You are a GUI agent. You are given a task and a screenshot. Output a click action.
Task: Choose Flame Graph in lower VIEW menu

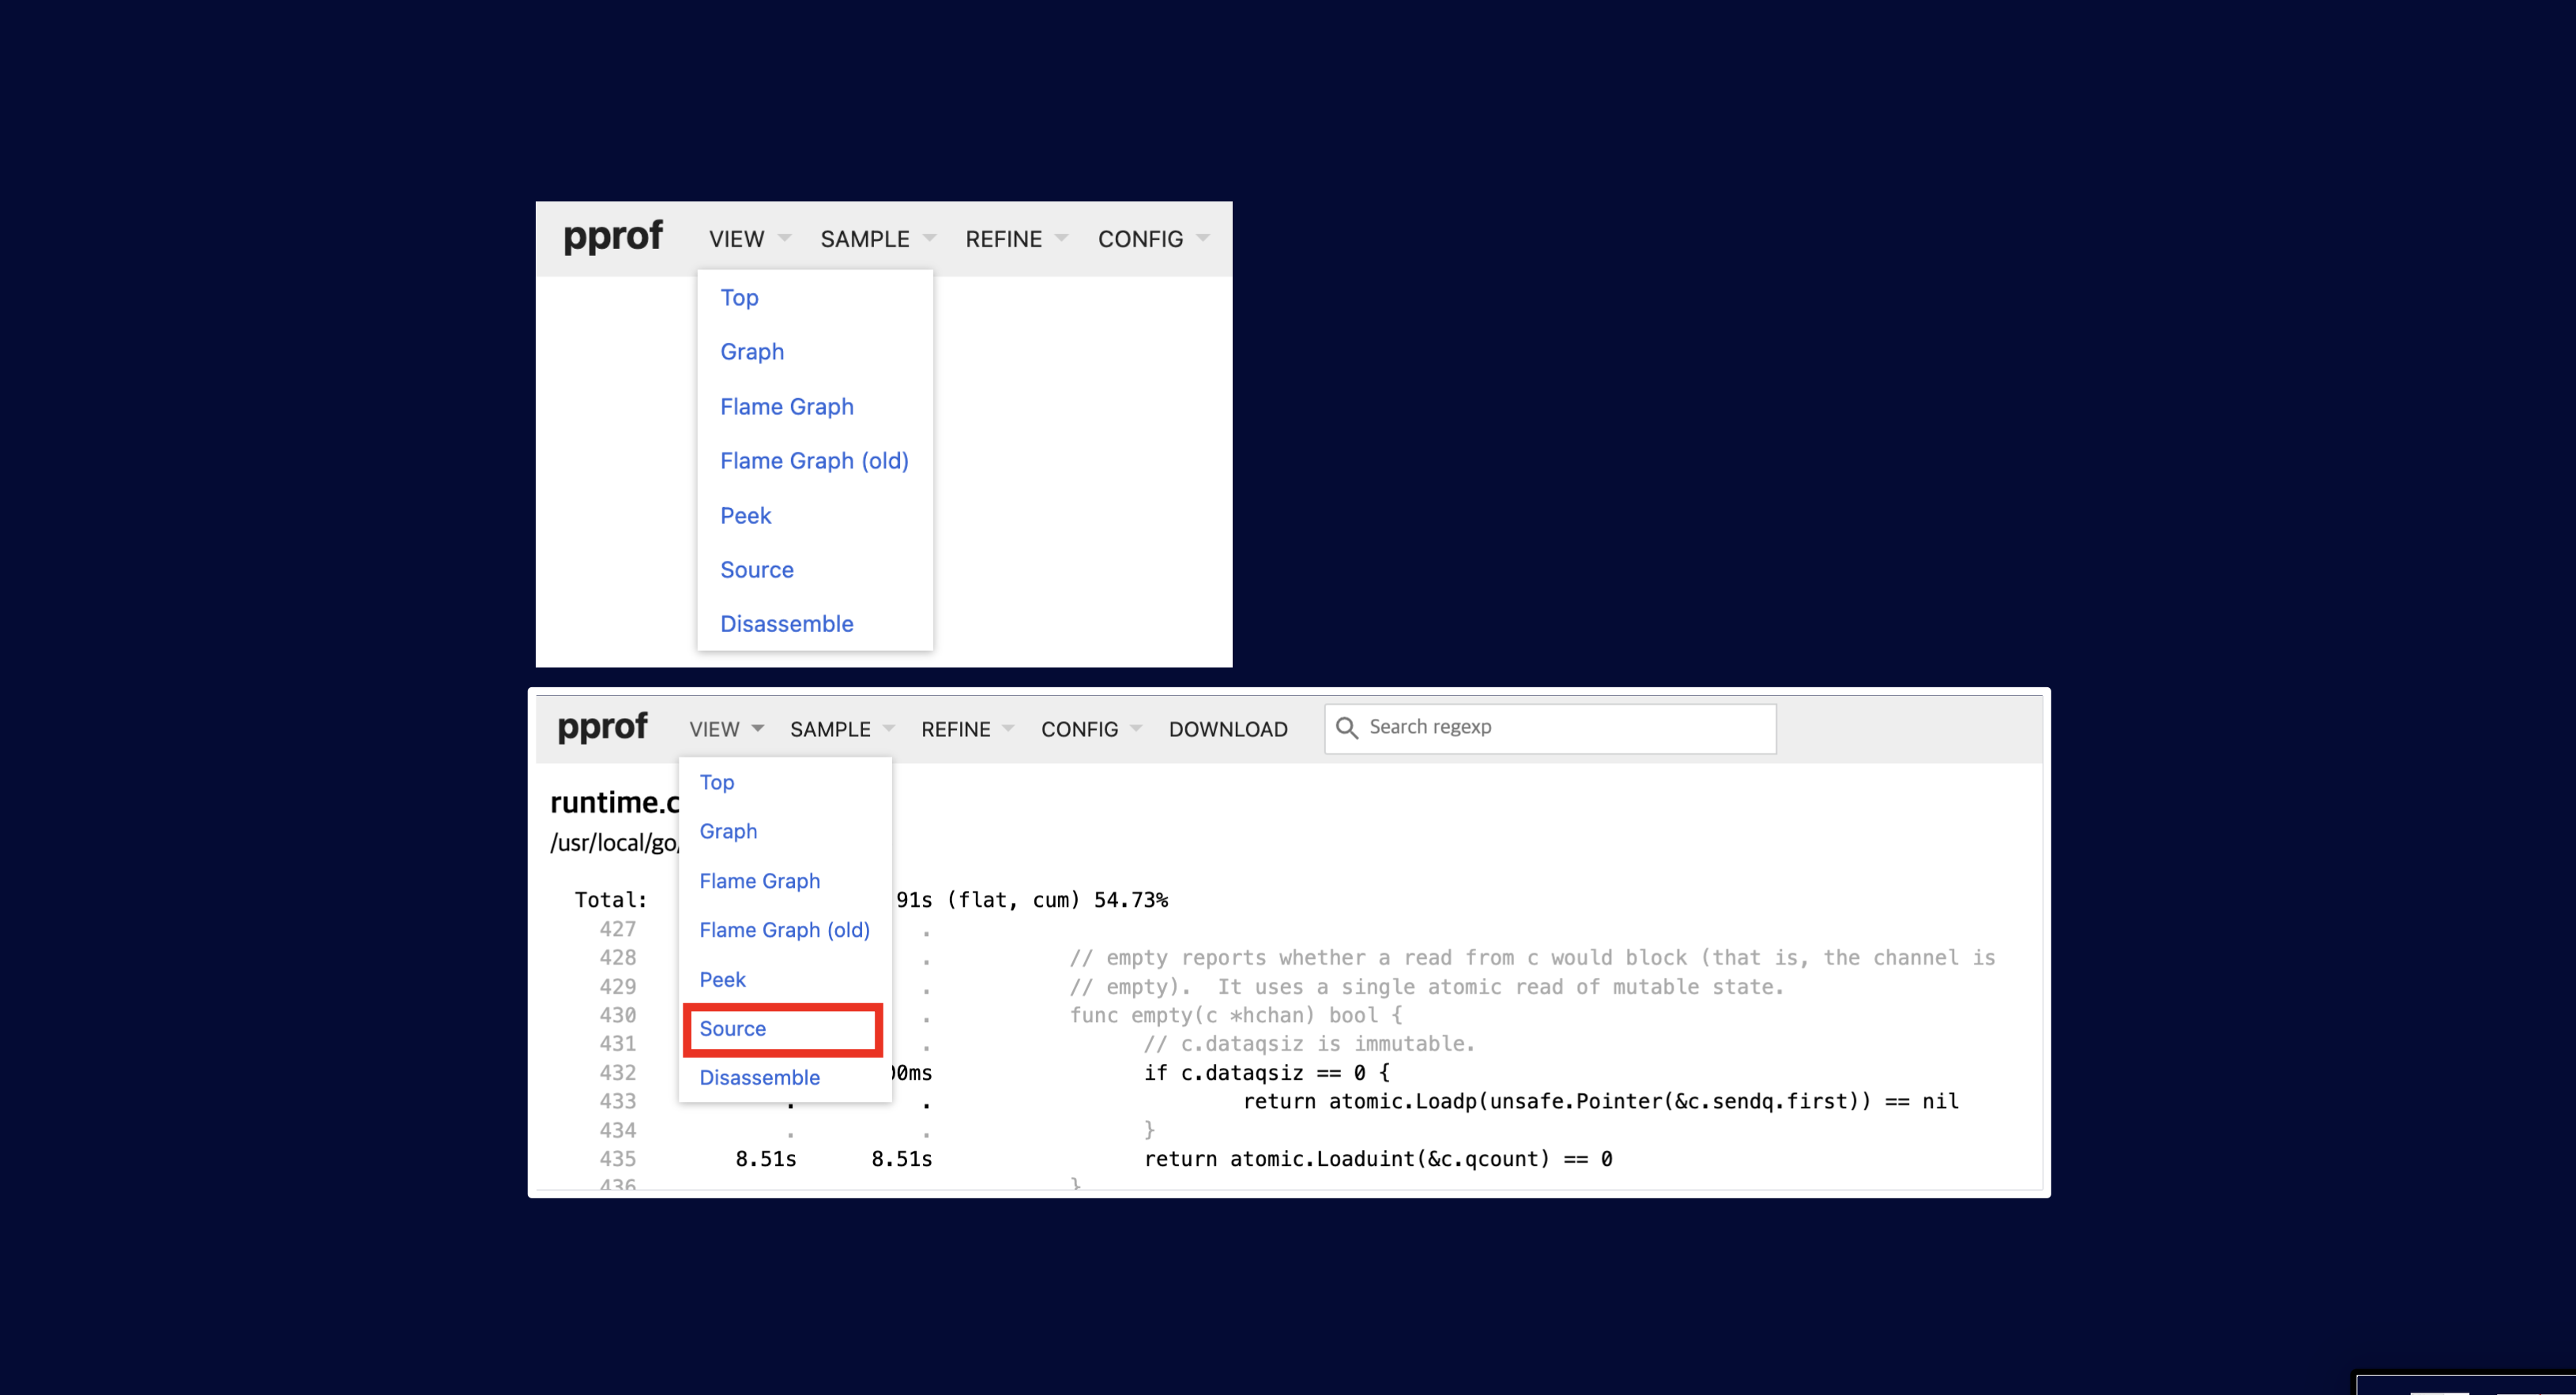tap(760, 881)
